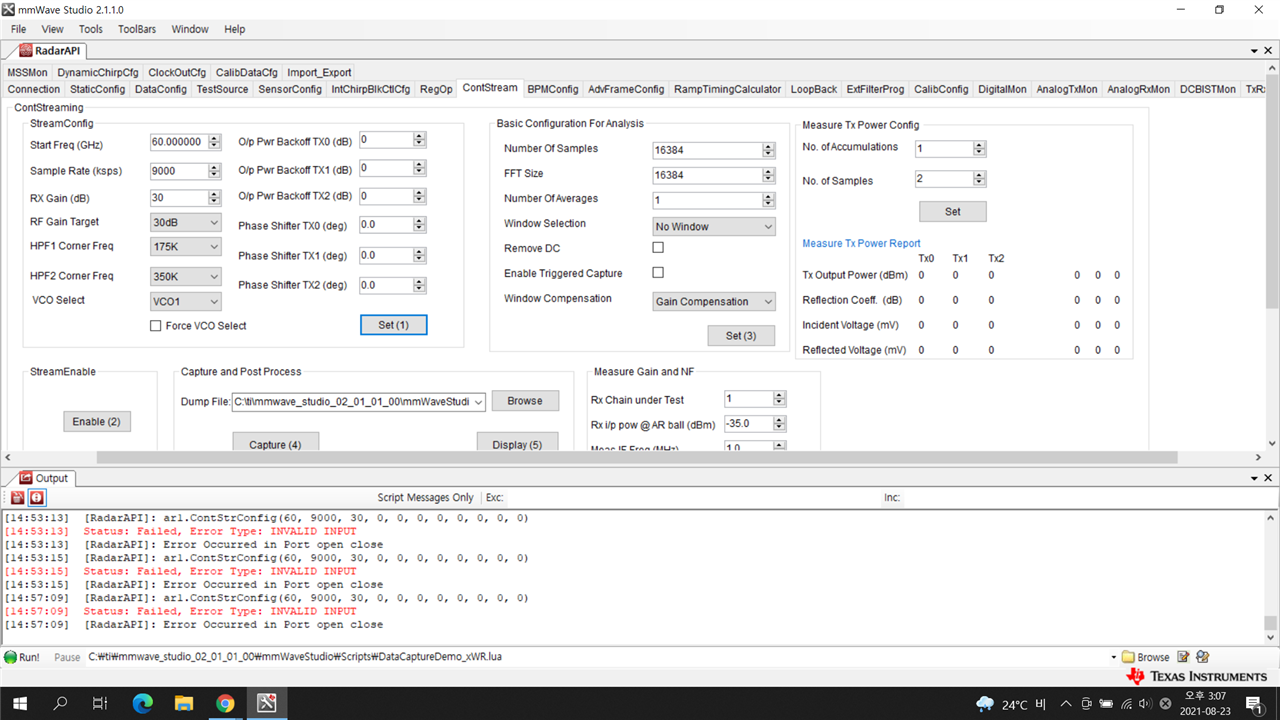Open Windows search from the taskbar
Image resolution: width=1280 pixels, height=720 pixels.
coord(60,704)
